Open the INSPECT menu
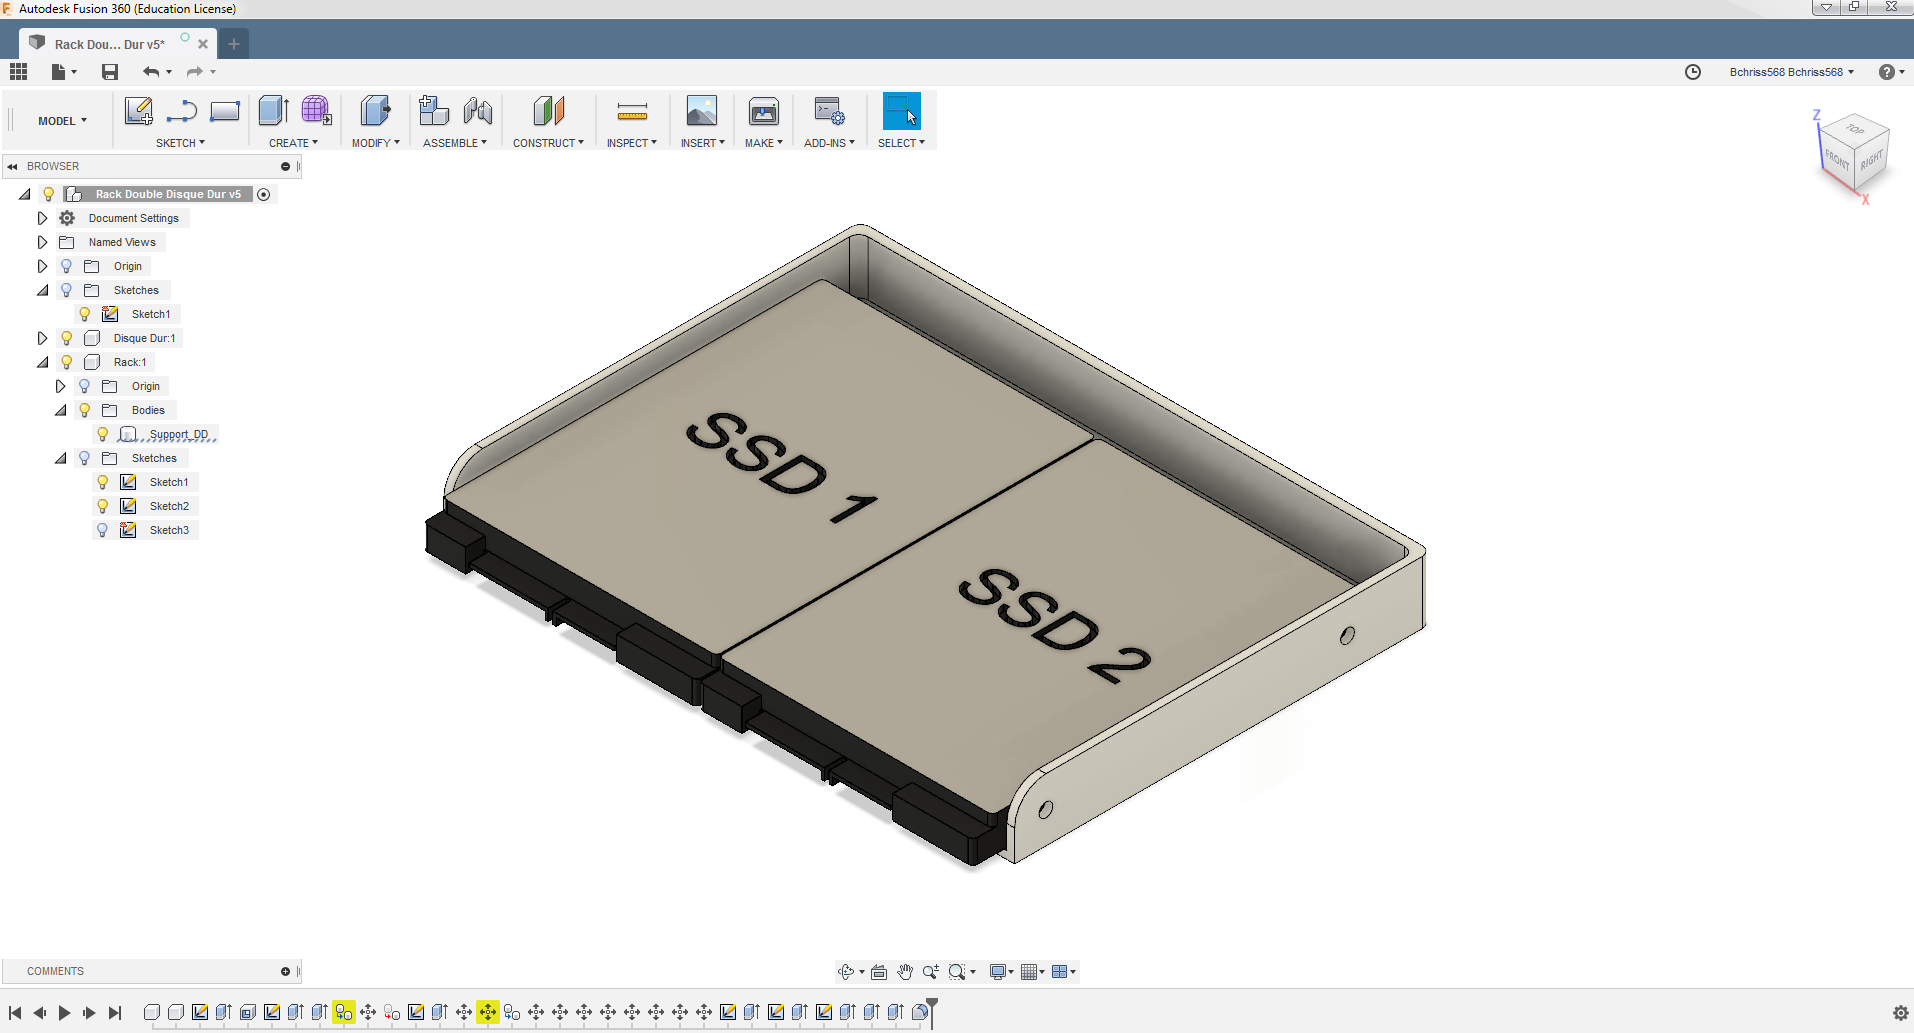 coord(632,143)
